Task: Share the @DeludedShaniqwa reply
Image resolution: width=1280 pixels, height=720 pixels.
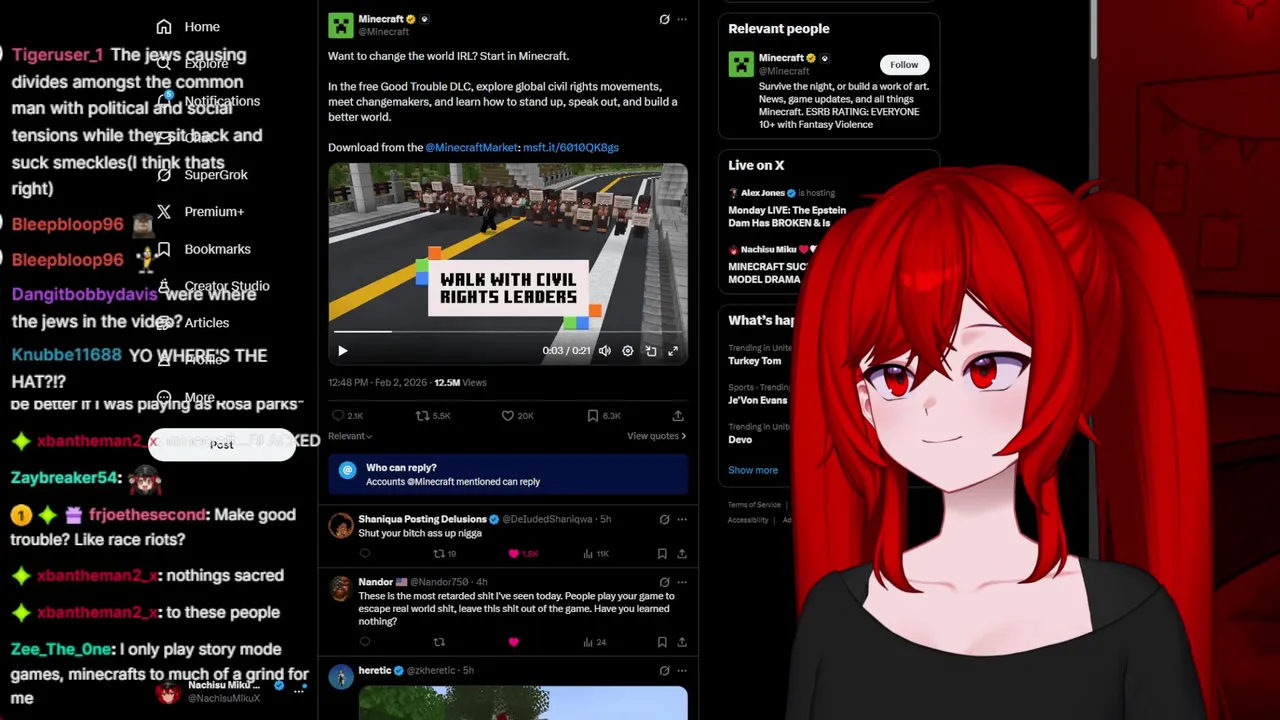Action: (682, 554)
